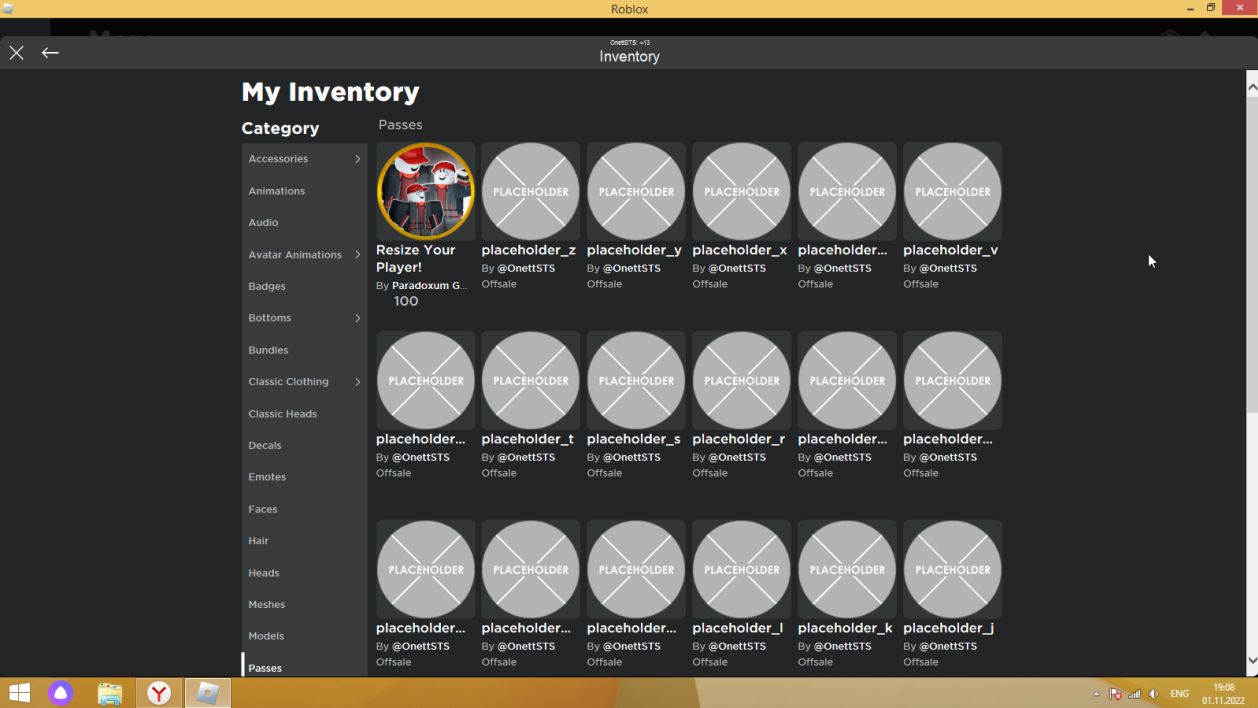Show hidden system tray icons
Viewport: 1258px width, 708px height.
tap(1096, 694)
